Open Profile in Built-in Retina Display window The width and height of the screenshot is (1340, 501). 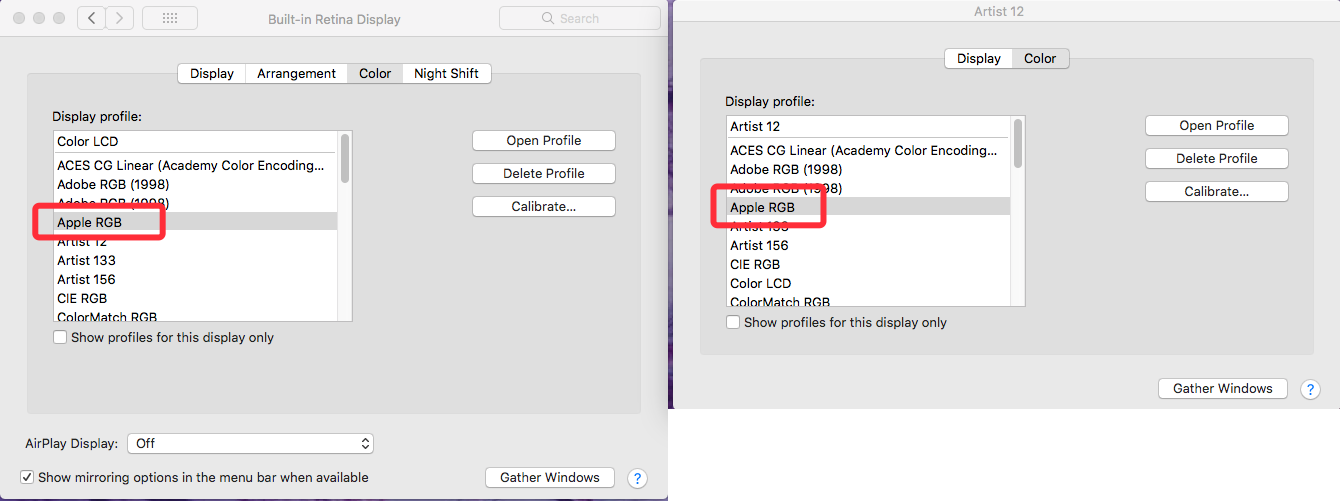(544, 140)
